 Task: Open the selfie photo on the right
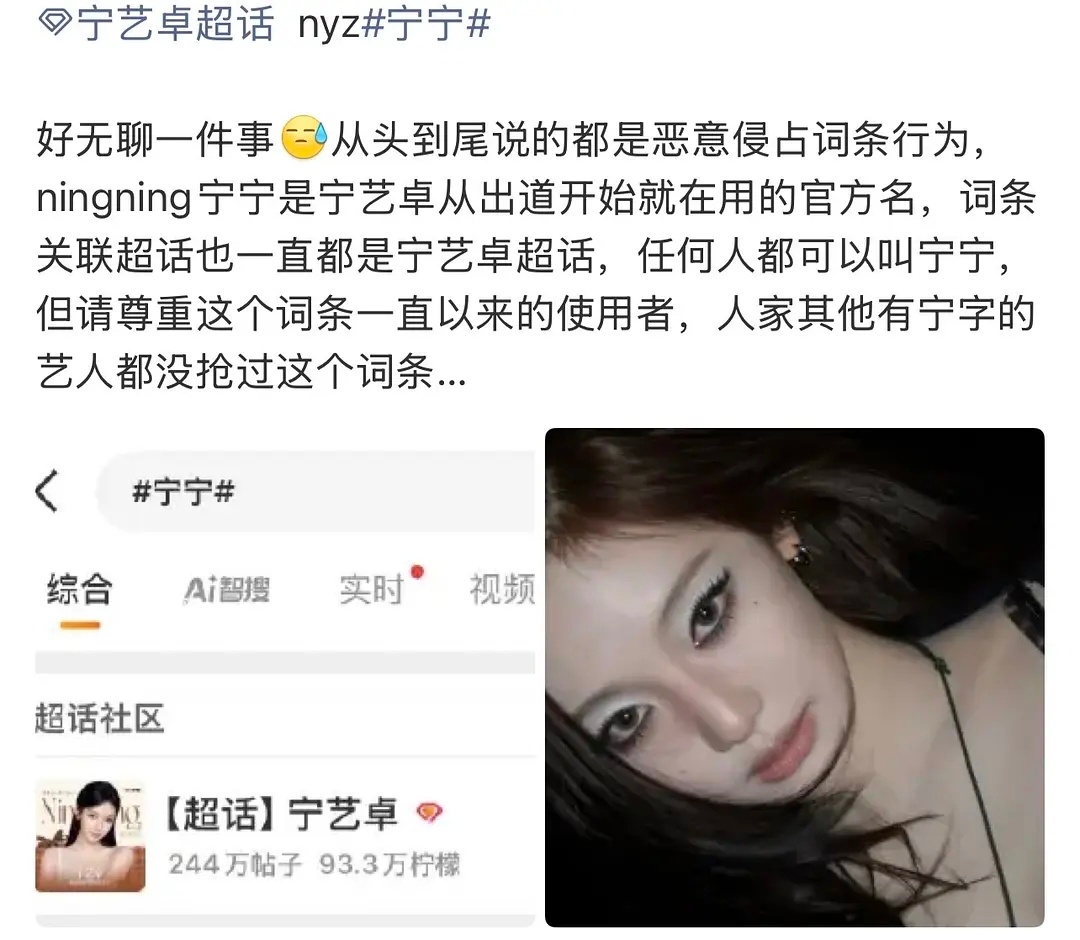tap(795, 678)
